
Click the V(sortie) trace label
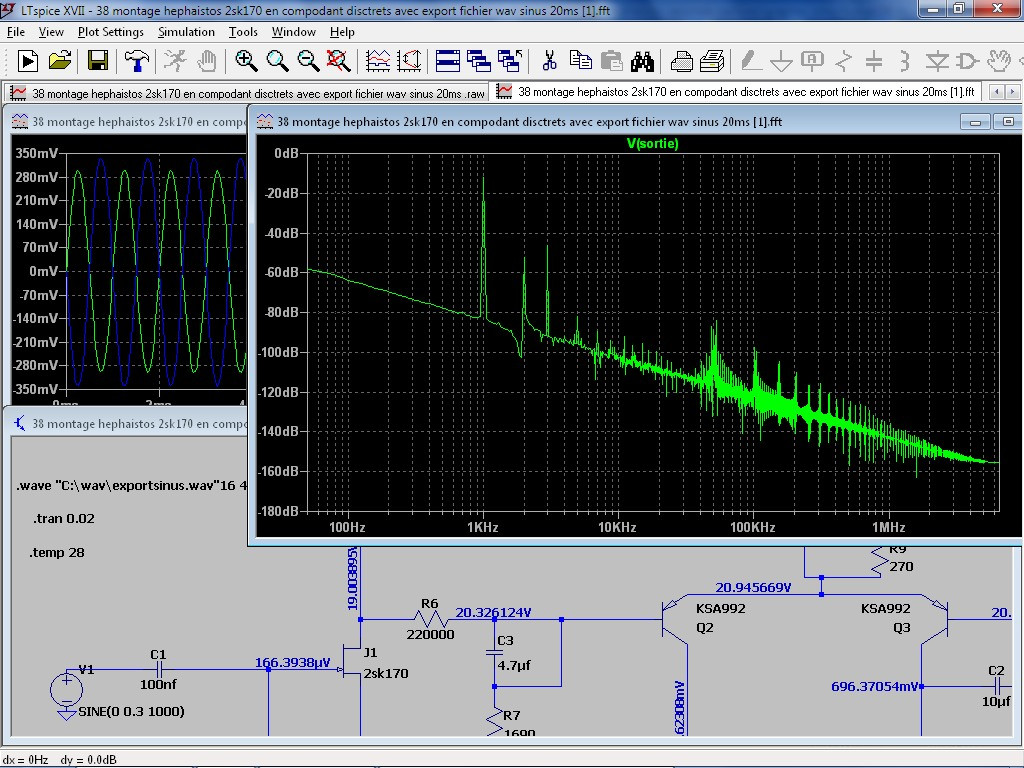(x=652, y=144)
